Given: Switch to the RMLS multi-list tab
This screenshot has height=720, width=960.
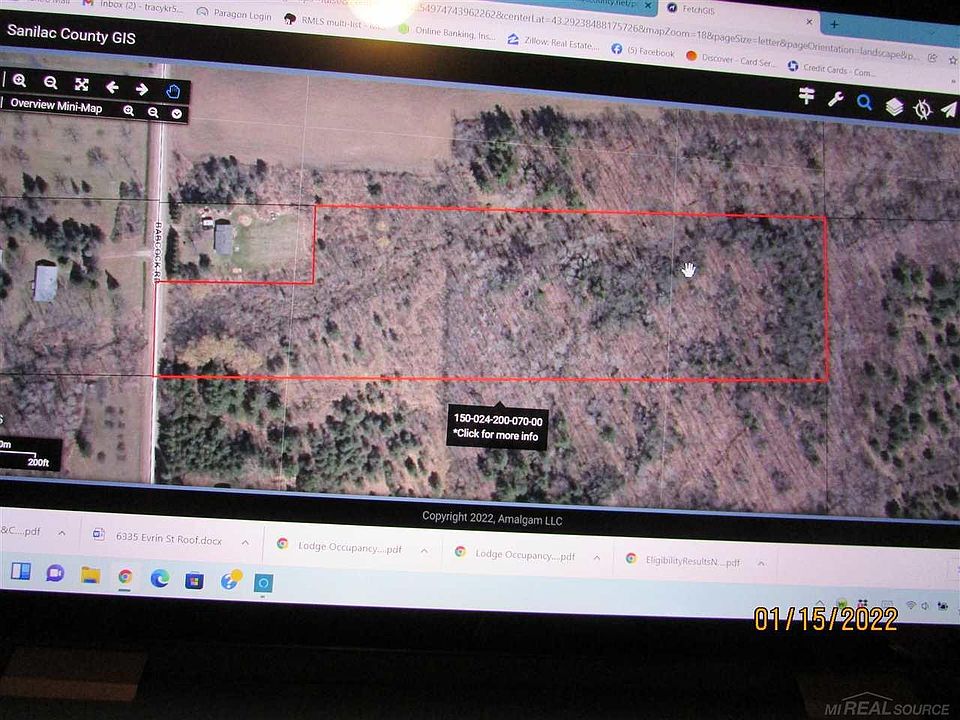Looking at the screenshot, I should tap(334, 23).
